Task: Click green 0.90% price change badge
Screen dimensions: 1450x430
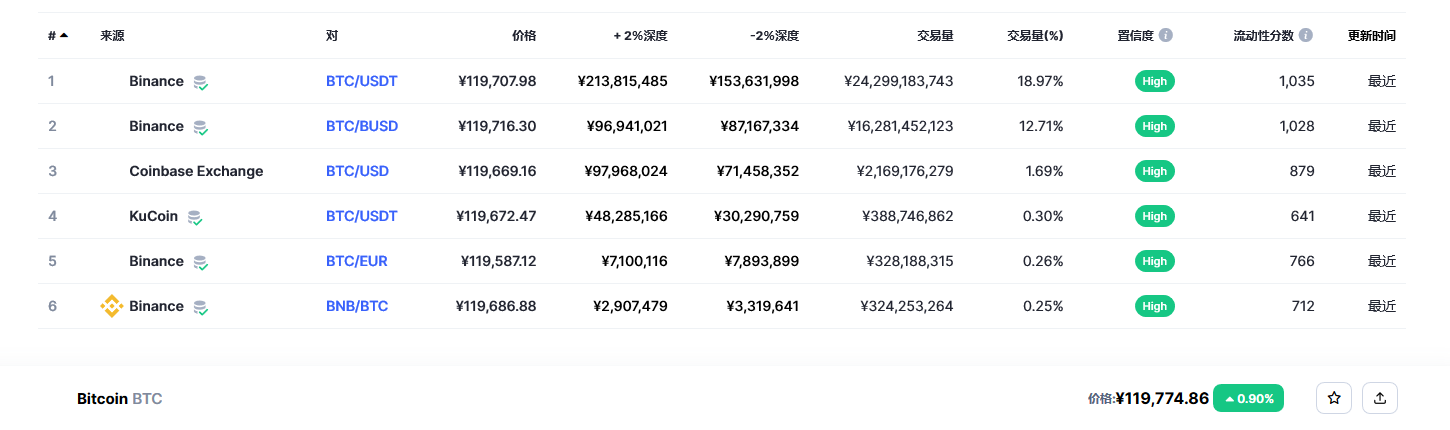Action: coord(1248,398)
